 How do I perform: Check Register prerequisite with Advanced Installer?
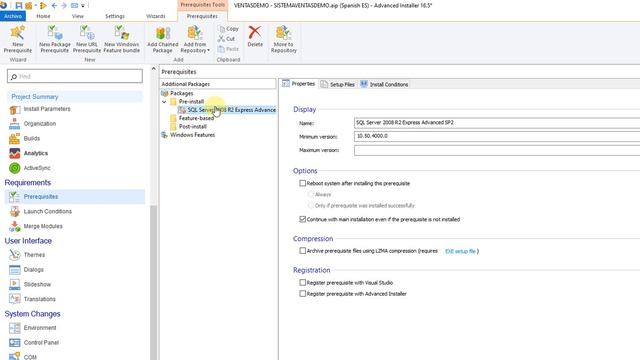click(x=302, y=293)
